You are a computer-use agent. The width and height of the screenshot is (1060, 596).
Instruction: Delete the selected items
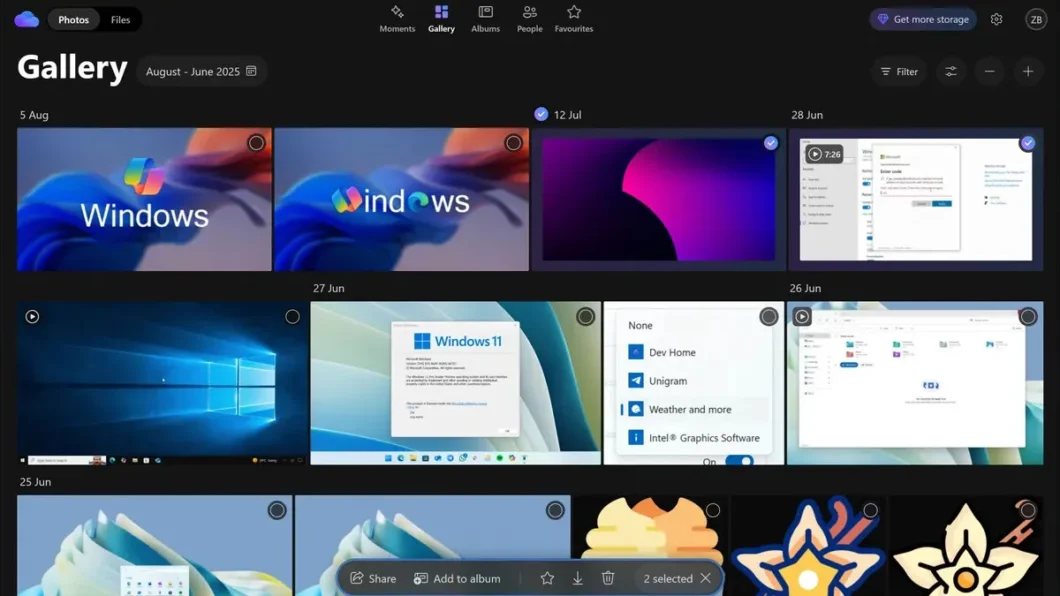coord(608,578)
